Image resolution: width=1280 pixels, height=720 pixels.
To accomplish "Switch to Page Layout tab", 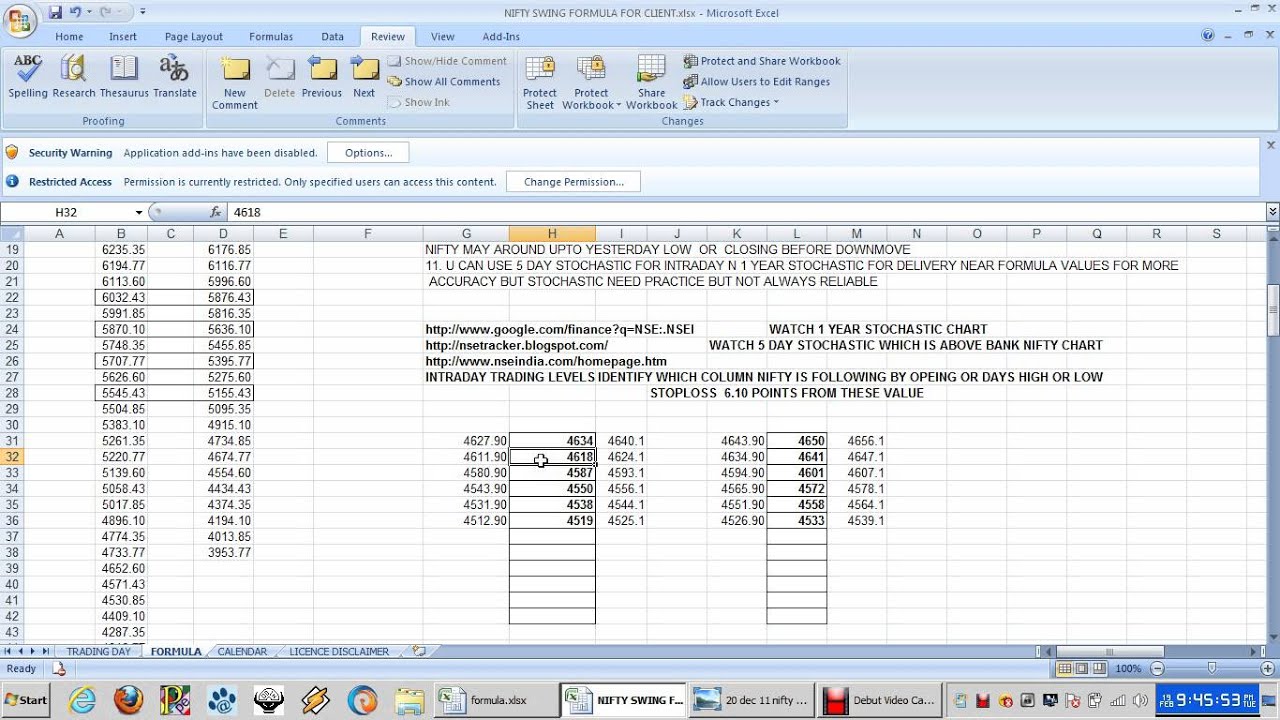I will click(x=194, y=37).
